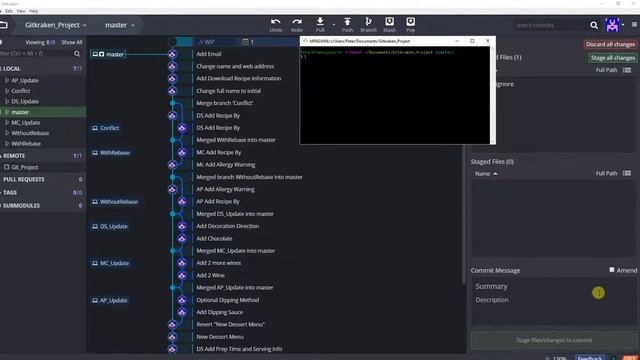Viewport: 640px width, 360px height.
Task: Open the Help menu
Action: pos(34,11)
